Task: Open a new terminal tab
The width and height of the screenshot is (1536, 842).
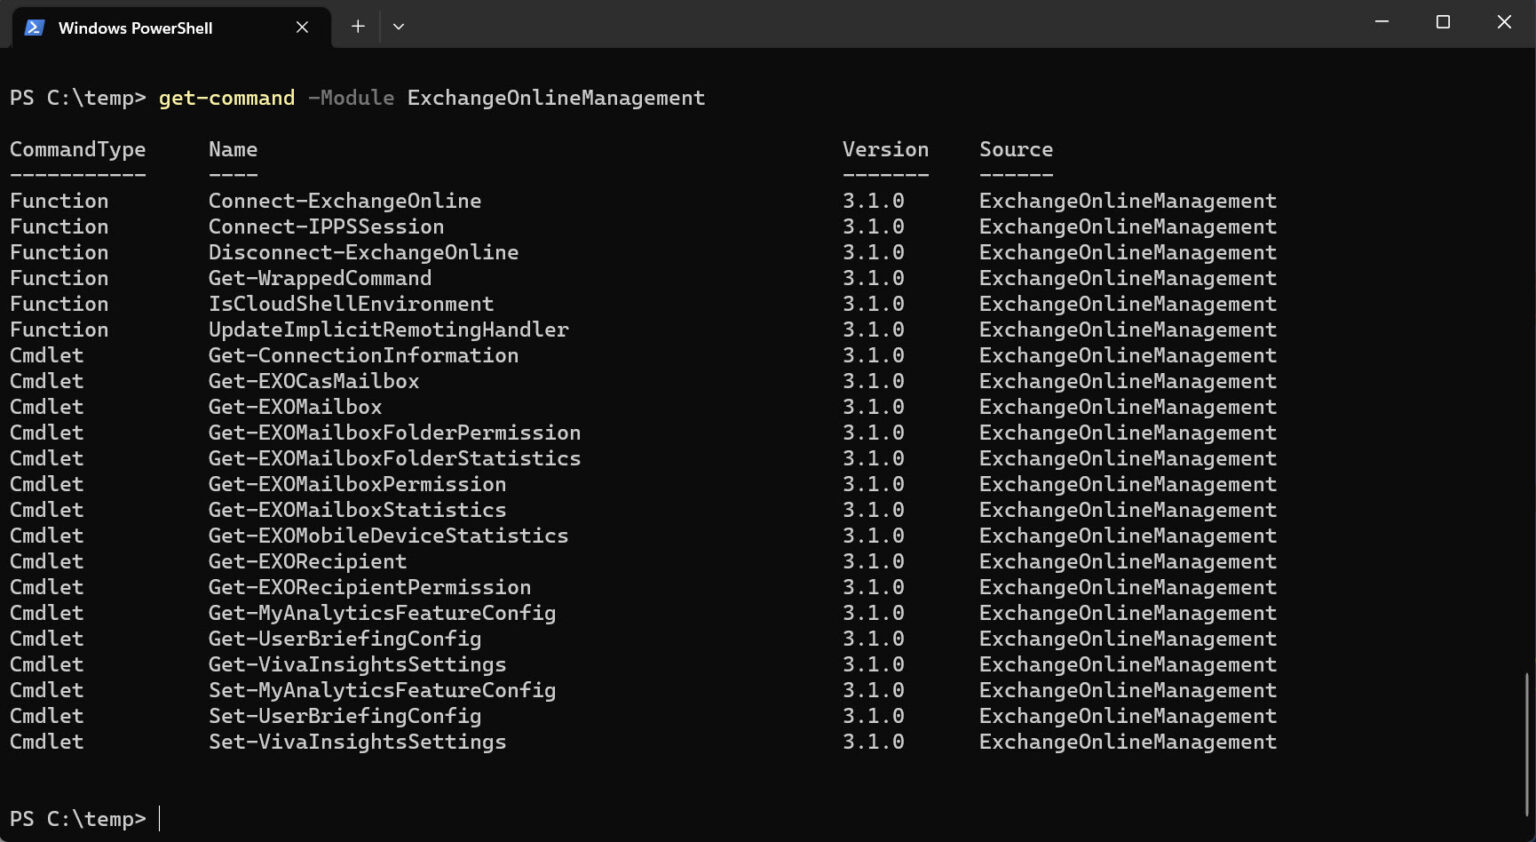Action: pyautogui.click(x=357, y=27)
